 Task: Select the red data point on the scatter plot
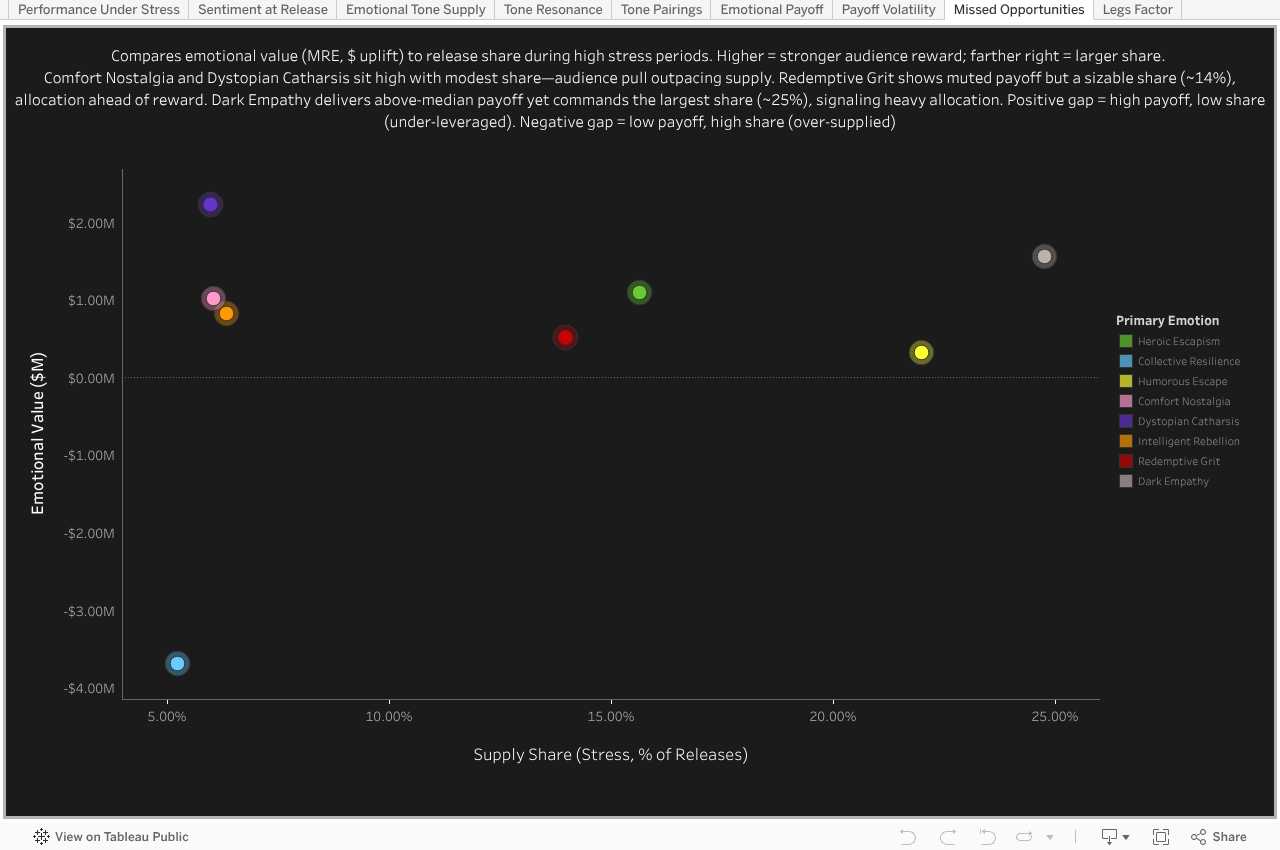[x=565, y=338]
